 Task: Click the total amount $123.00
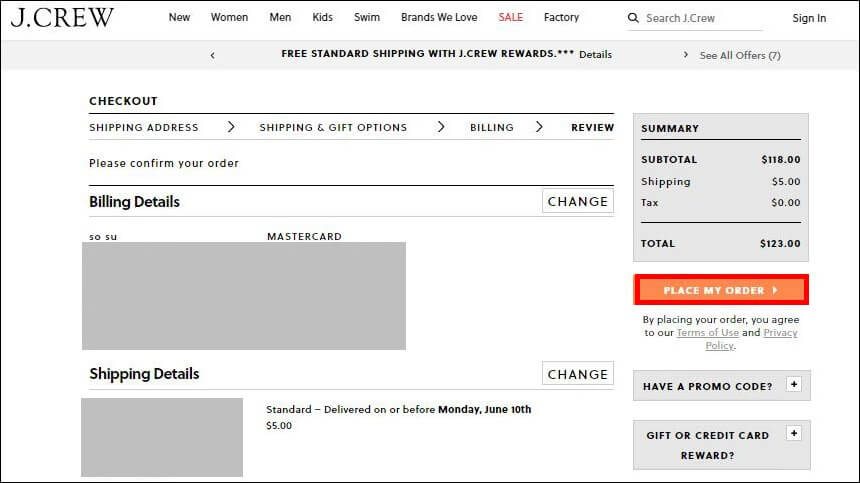780,243
